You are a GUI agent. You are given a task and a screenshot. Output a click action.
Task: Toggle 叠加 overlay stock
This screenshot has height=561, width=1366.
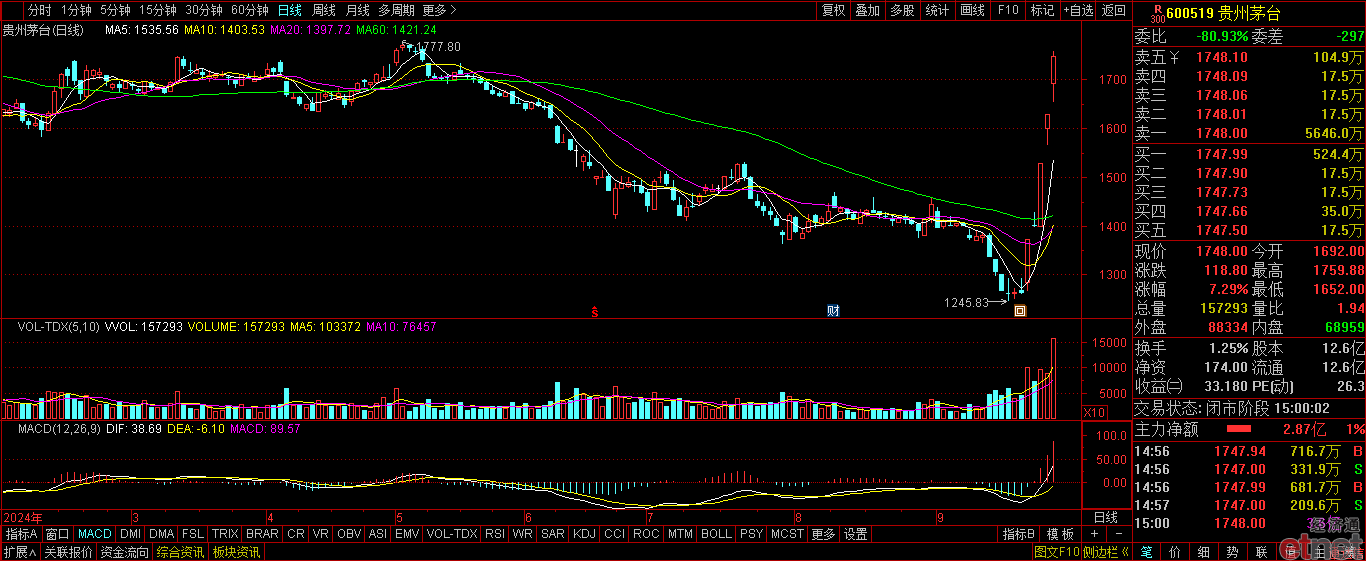click(x=867, y=10)
